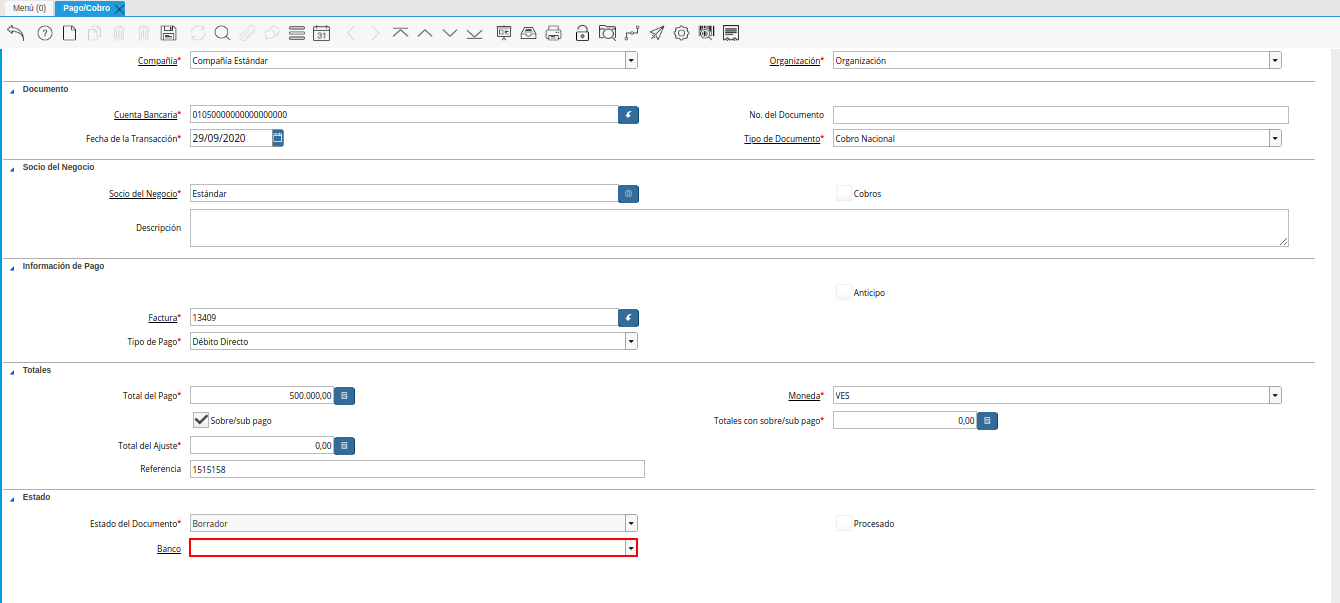Click the padlock icon in toolbar

(582, 33)
